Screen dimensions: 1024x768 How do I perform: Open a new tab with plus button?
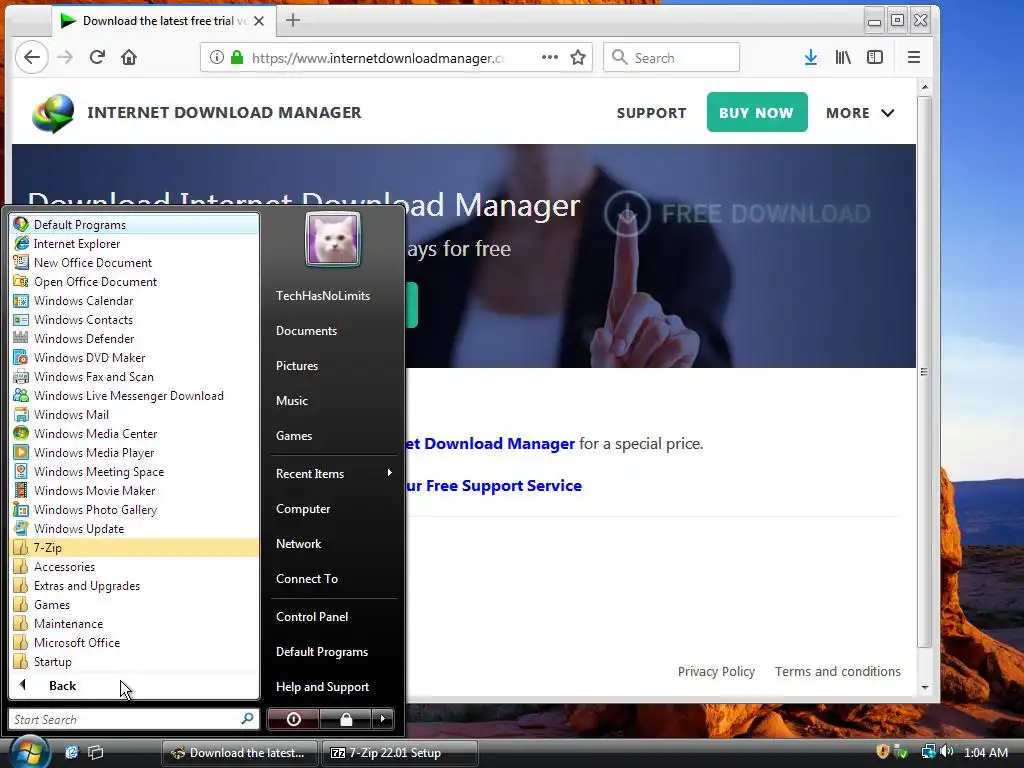[293, 20]
